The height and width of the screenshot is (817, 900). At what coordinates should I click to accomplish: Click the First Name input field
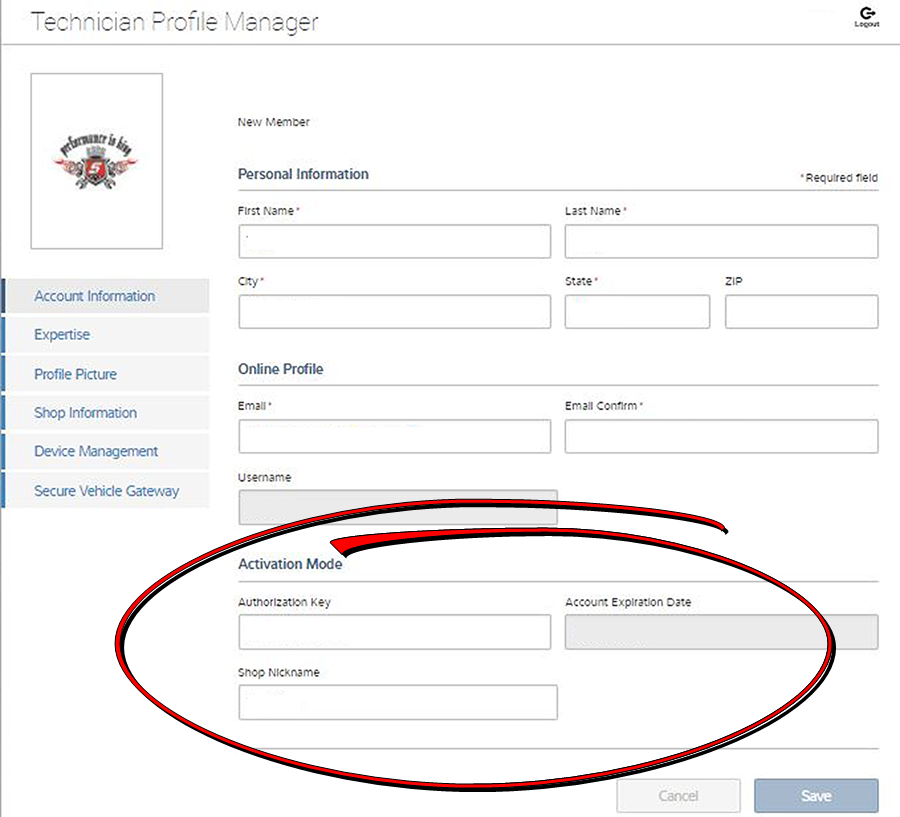pyautogui.click(x=394, y=242)
